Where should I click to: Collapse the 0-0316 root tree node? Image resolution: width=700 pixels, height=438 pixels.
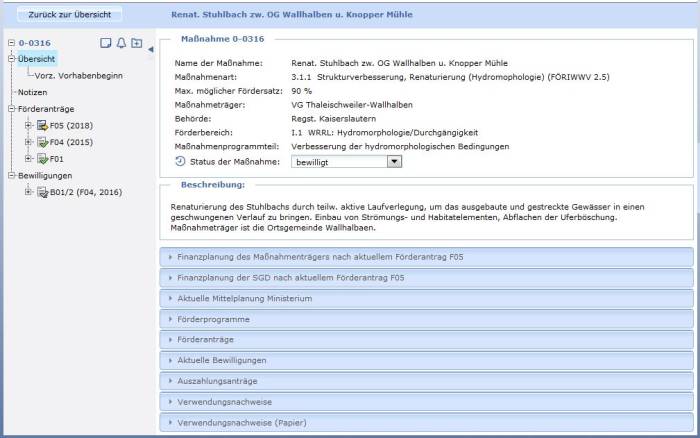pos(12,43)
